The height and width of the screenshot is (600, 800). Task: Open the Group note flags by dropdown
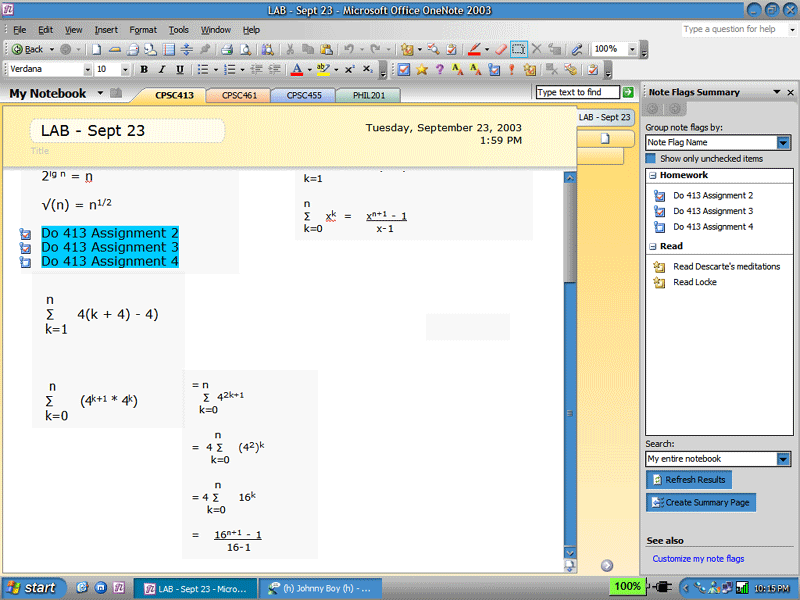[783, 143]
